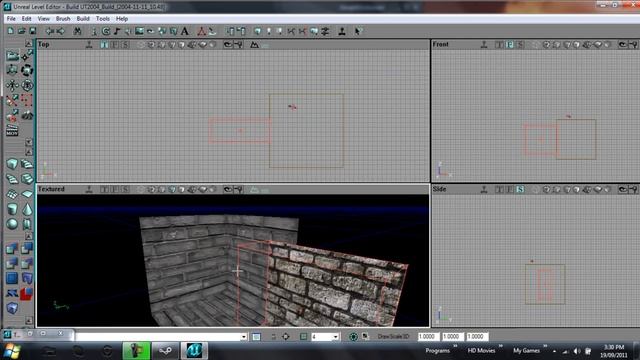Click the Steam taskbar button
640x360 pixels.
pyautogui.click(x=165, y=351)
